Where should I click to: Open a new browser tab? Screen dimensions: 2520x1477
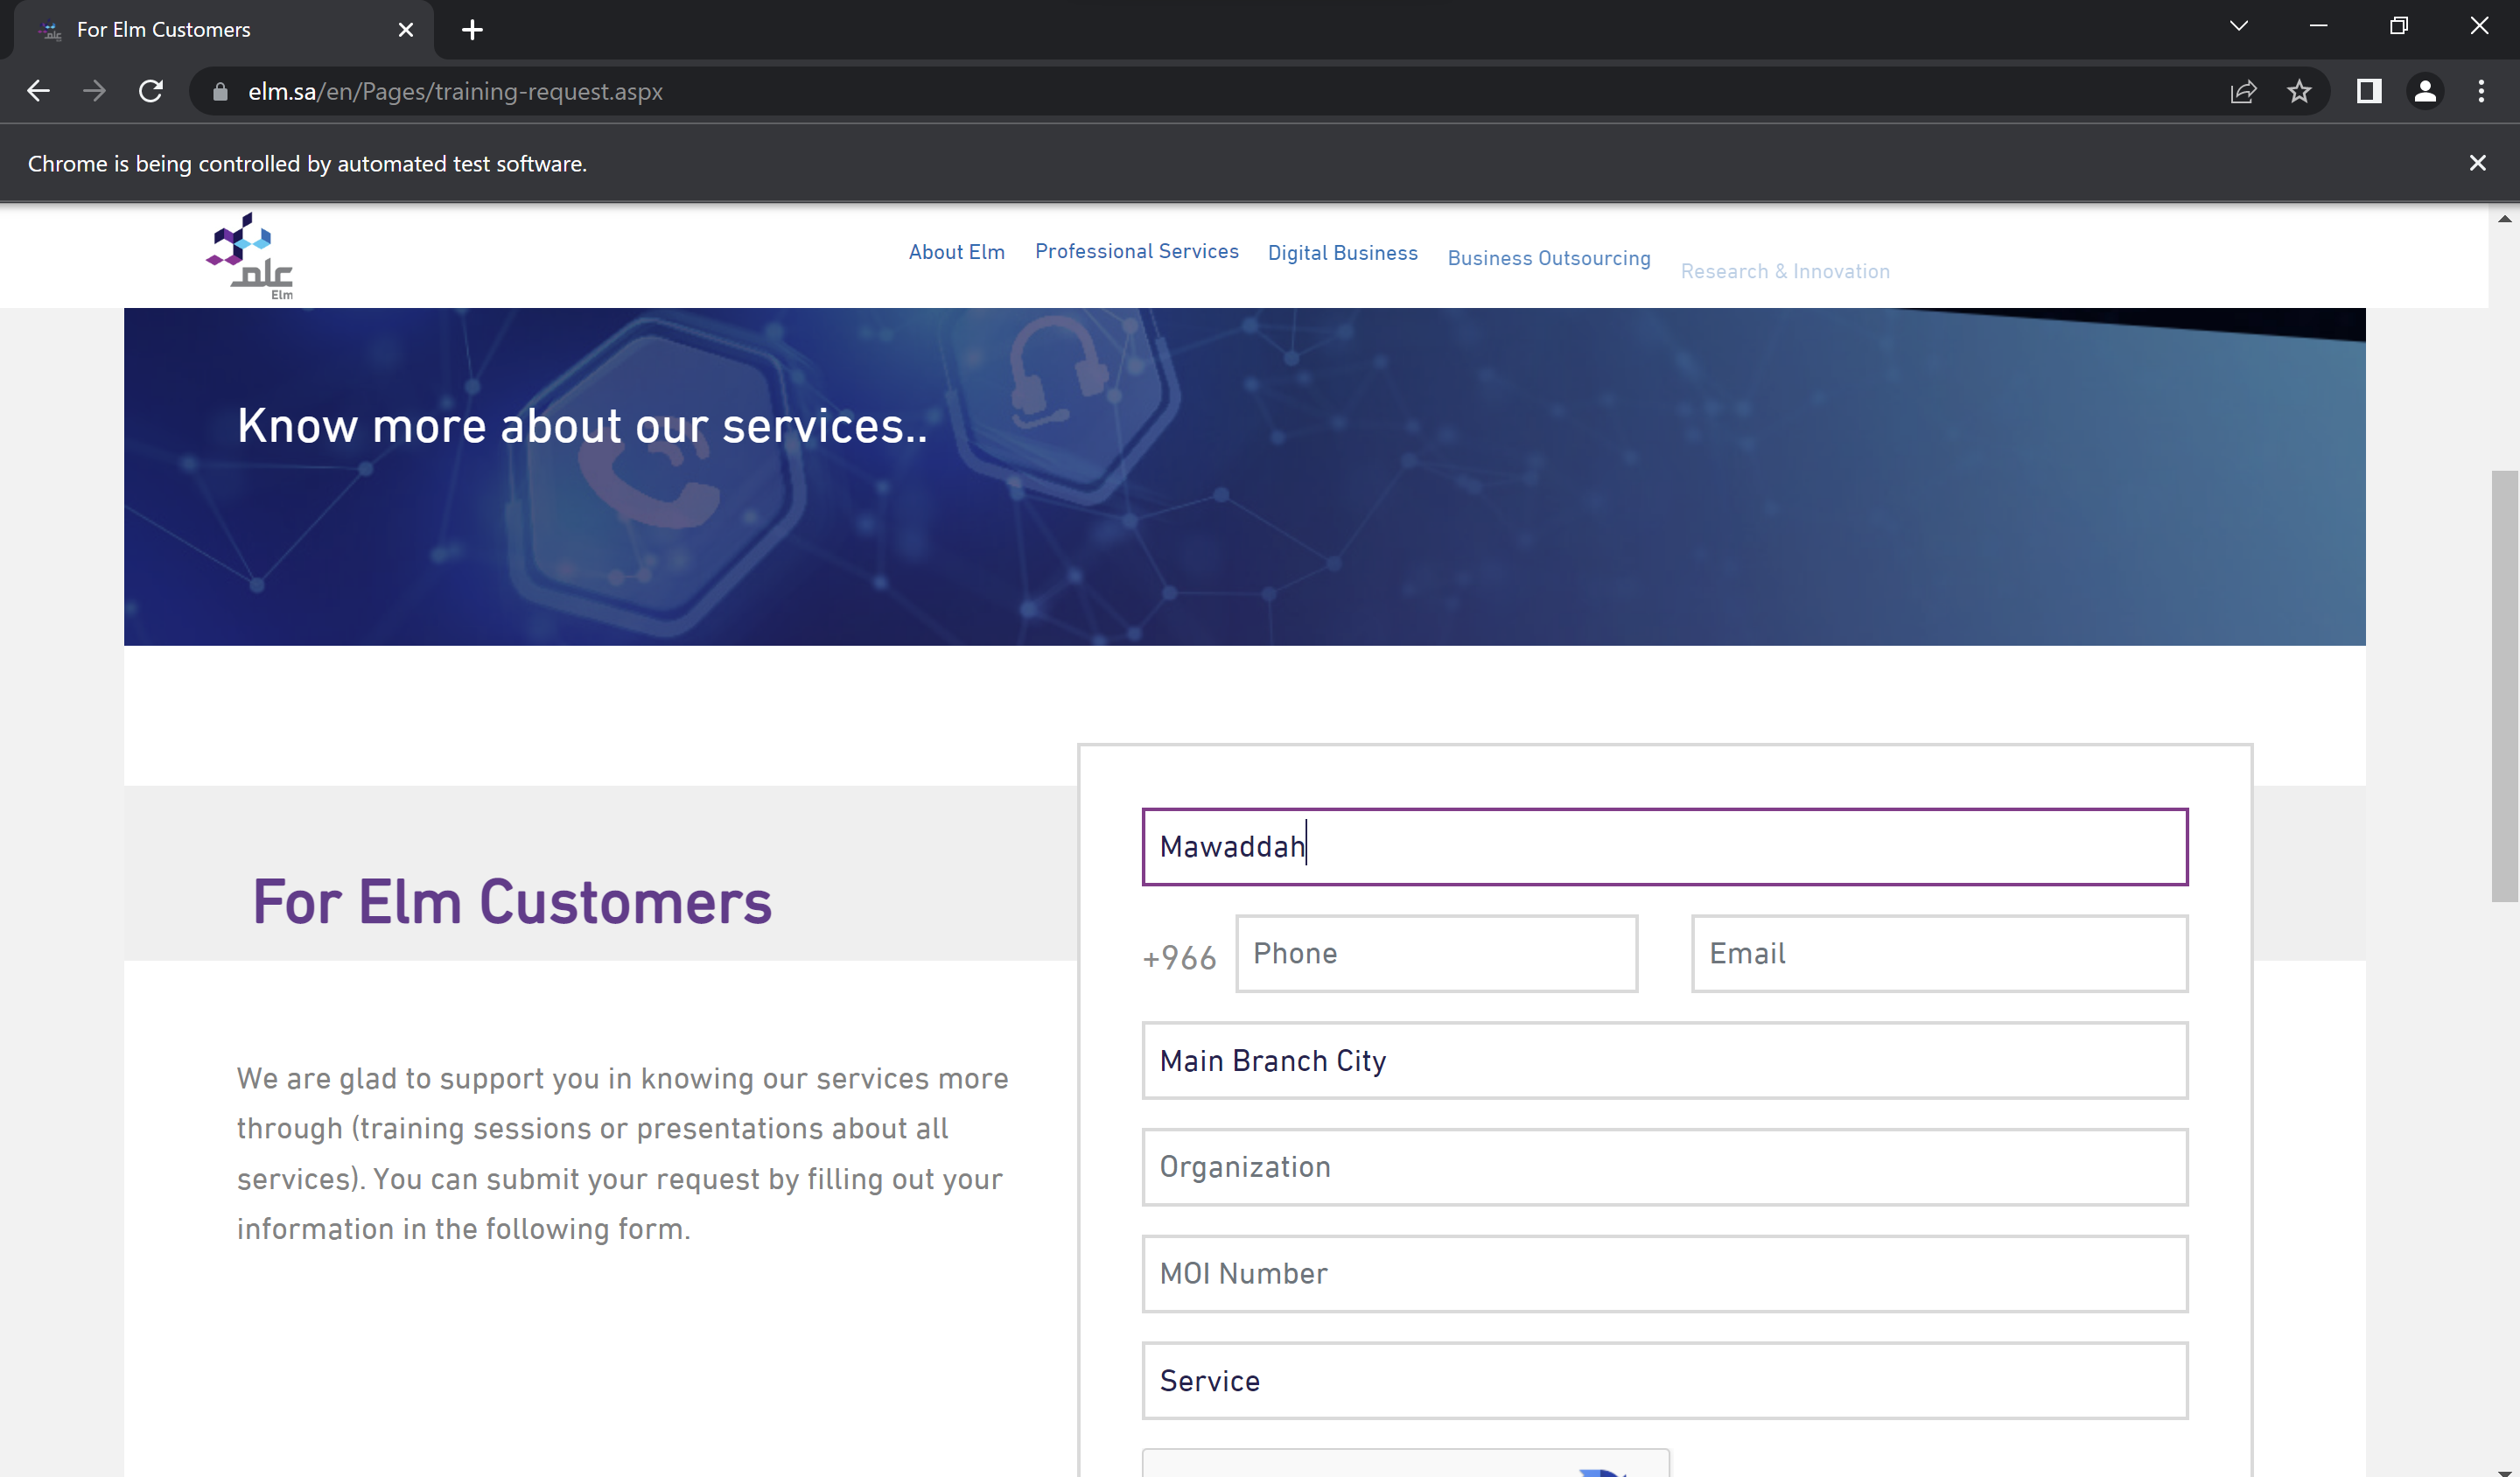coord(471,29)
